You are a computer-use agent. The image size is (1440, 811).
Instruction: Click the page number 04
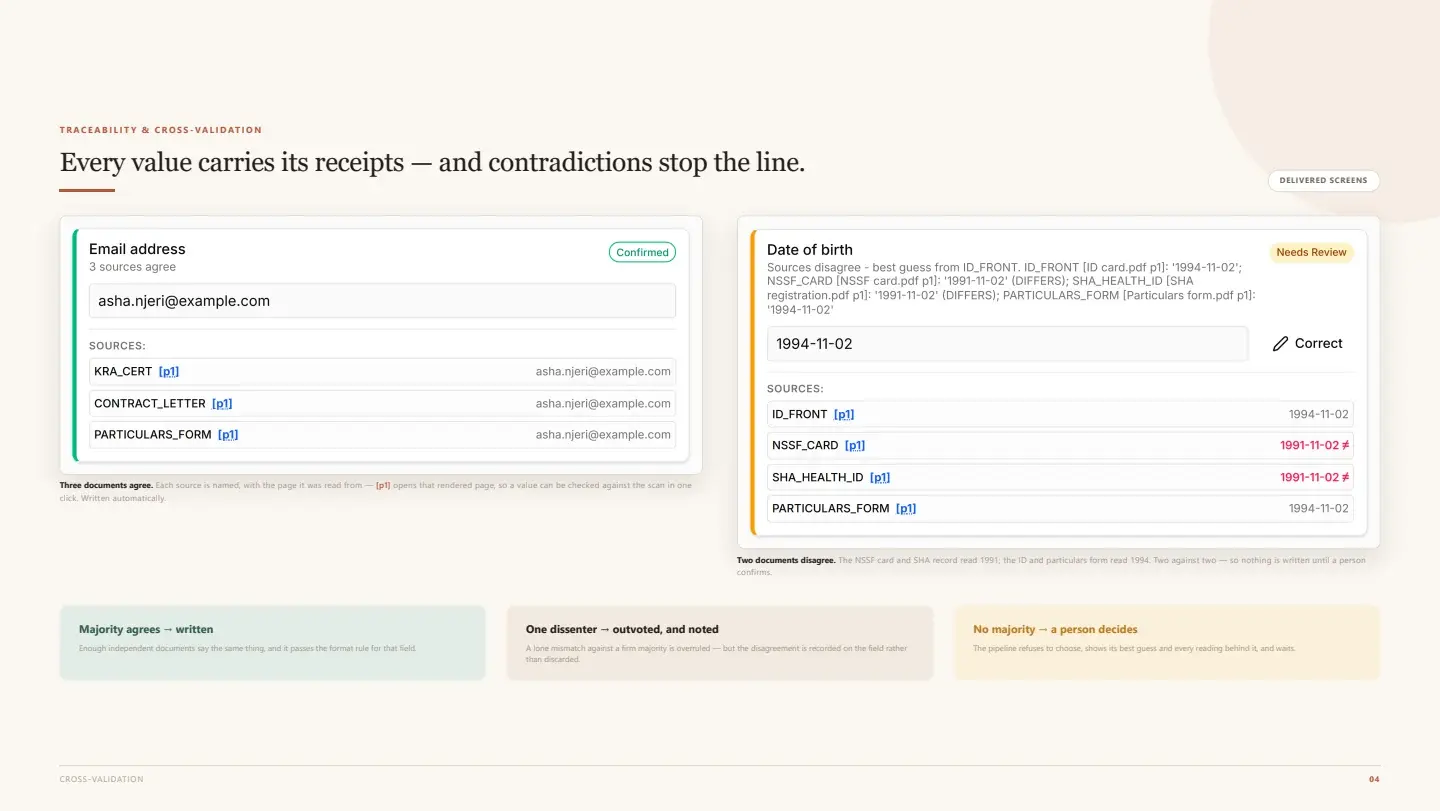coord(1374,779)
